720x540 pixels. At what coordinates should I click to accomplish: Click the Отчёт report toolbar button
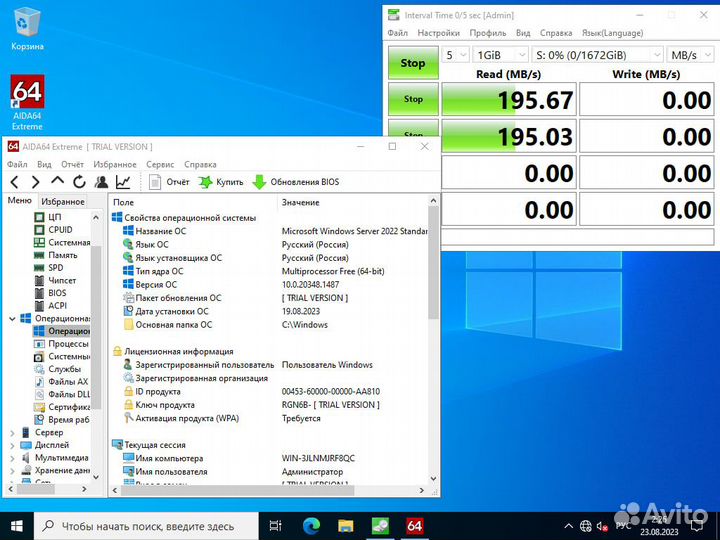[169, 182]
